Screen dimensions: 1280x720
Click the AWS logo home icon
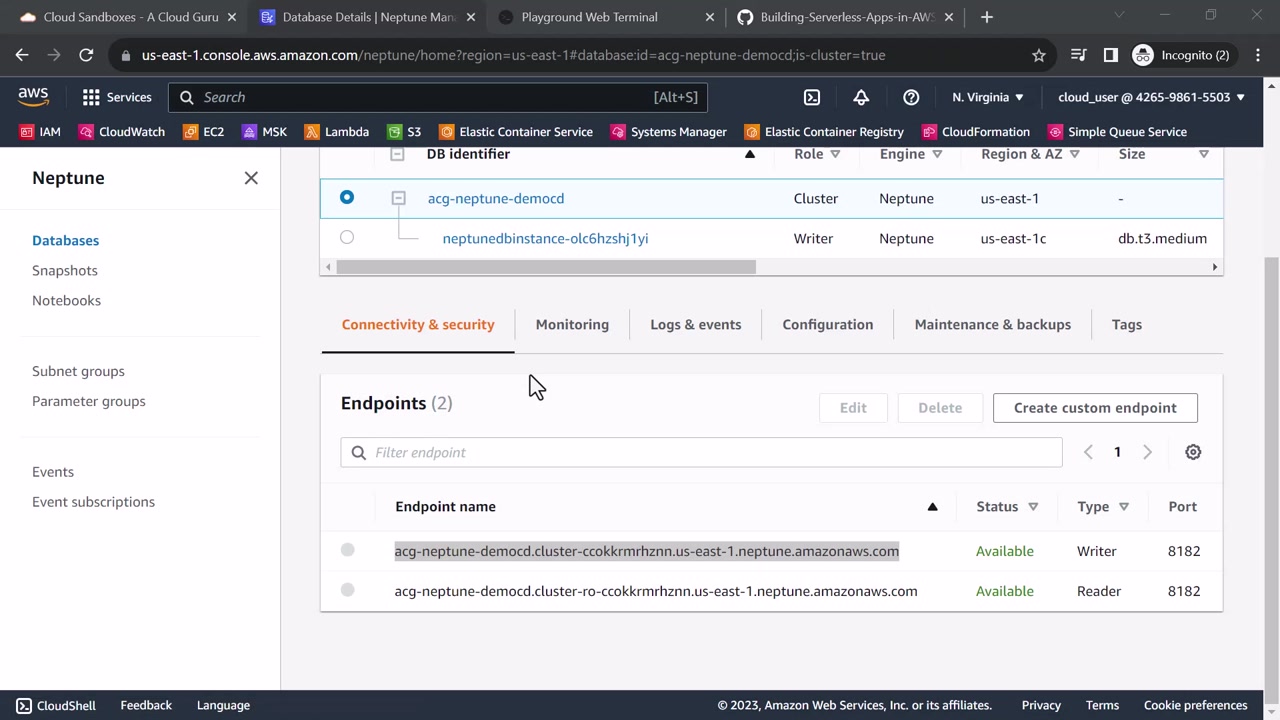(x=33, y=97)
